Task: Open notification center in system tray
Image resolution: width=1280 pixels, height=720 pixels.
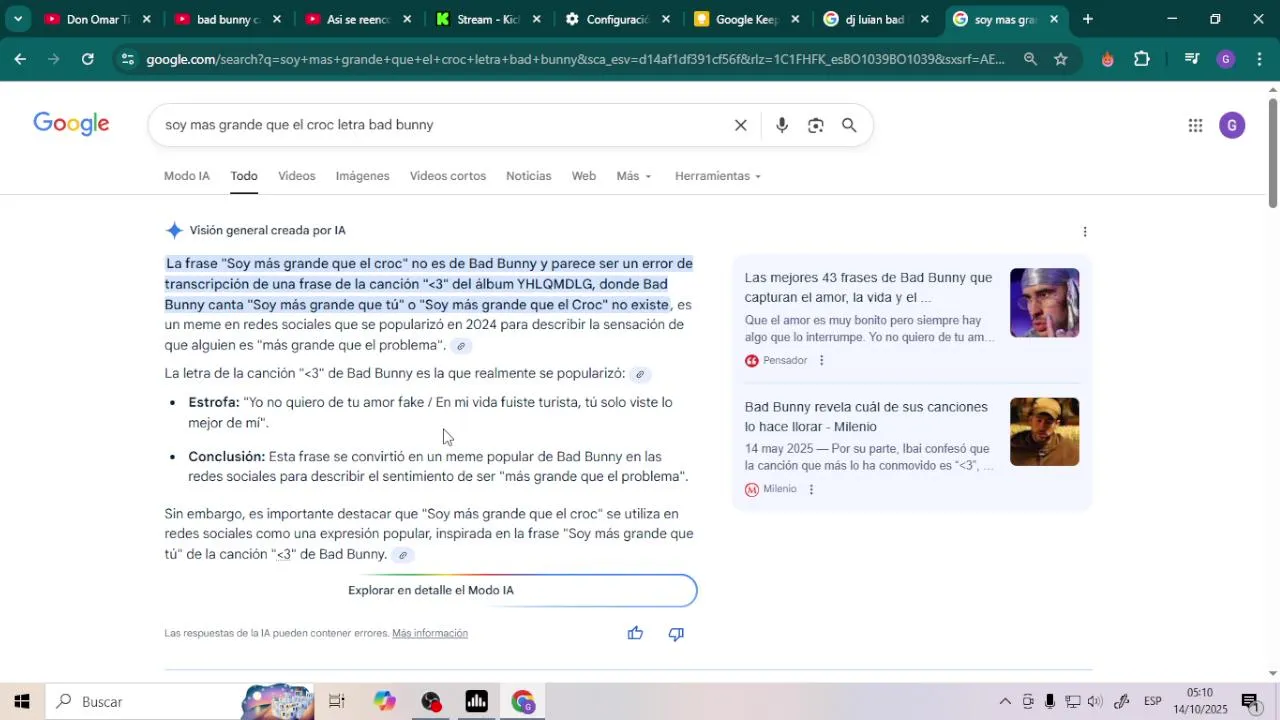Action: tap(1249, 702)
